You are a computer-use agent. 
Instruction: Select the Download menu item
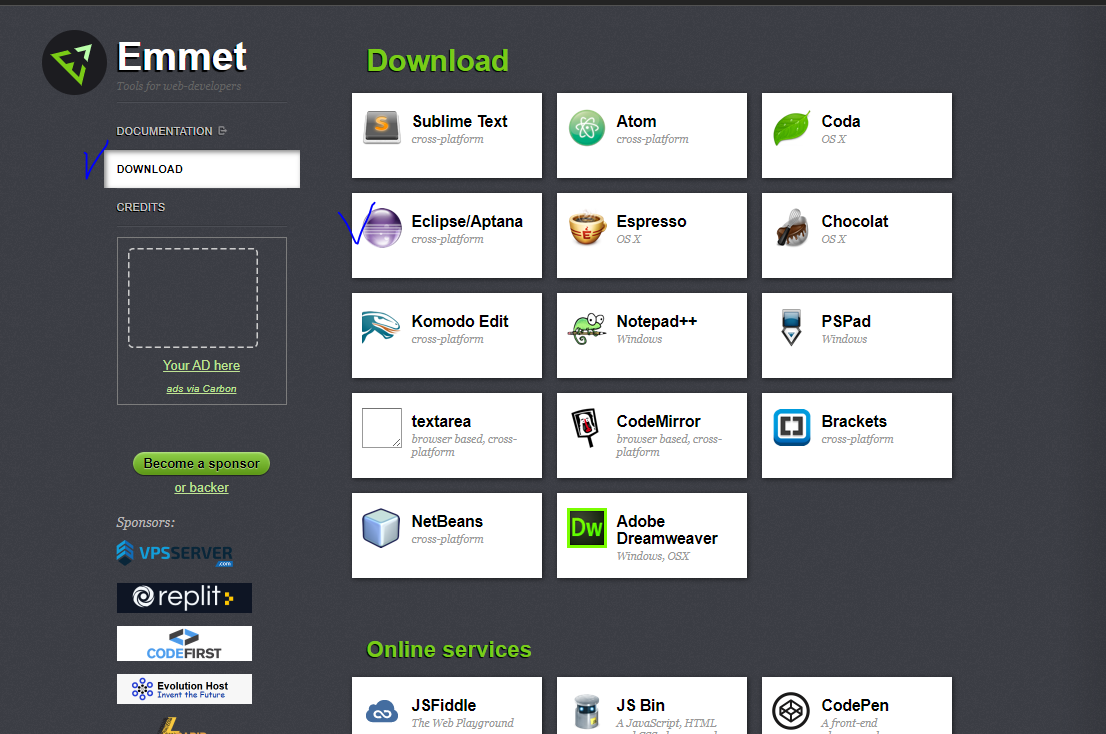click(x=202, y=169)
